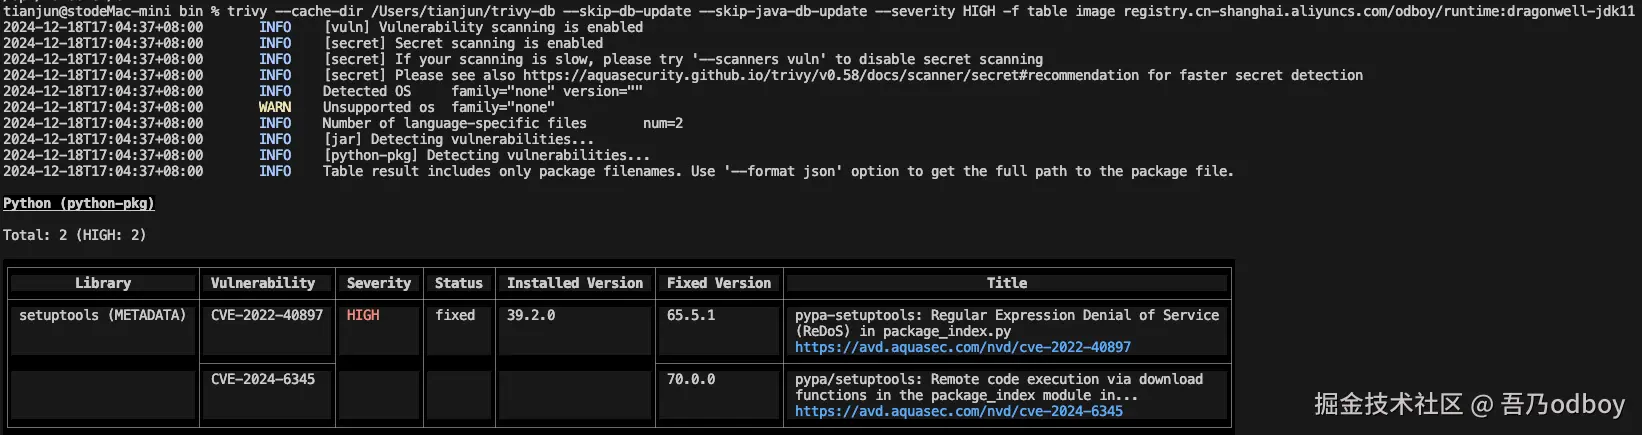Click the fixed version 65.5.1 cell
This screenshot has width=1642, height=435.
click(x=690, y=315)
